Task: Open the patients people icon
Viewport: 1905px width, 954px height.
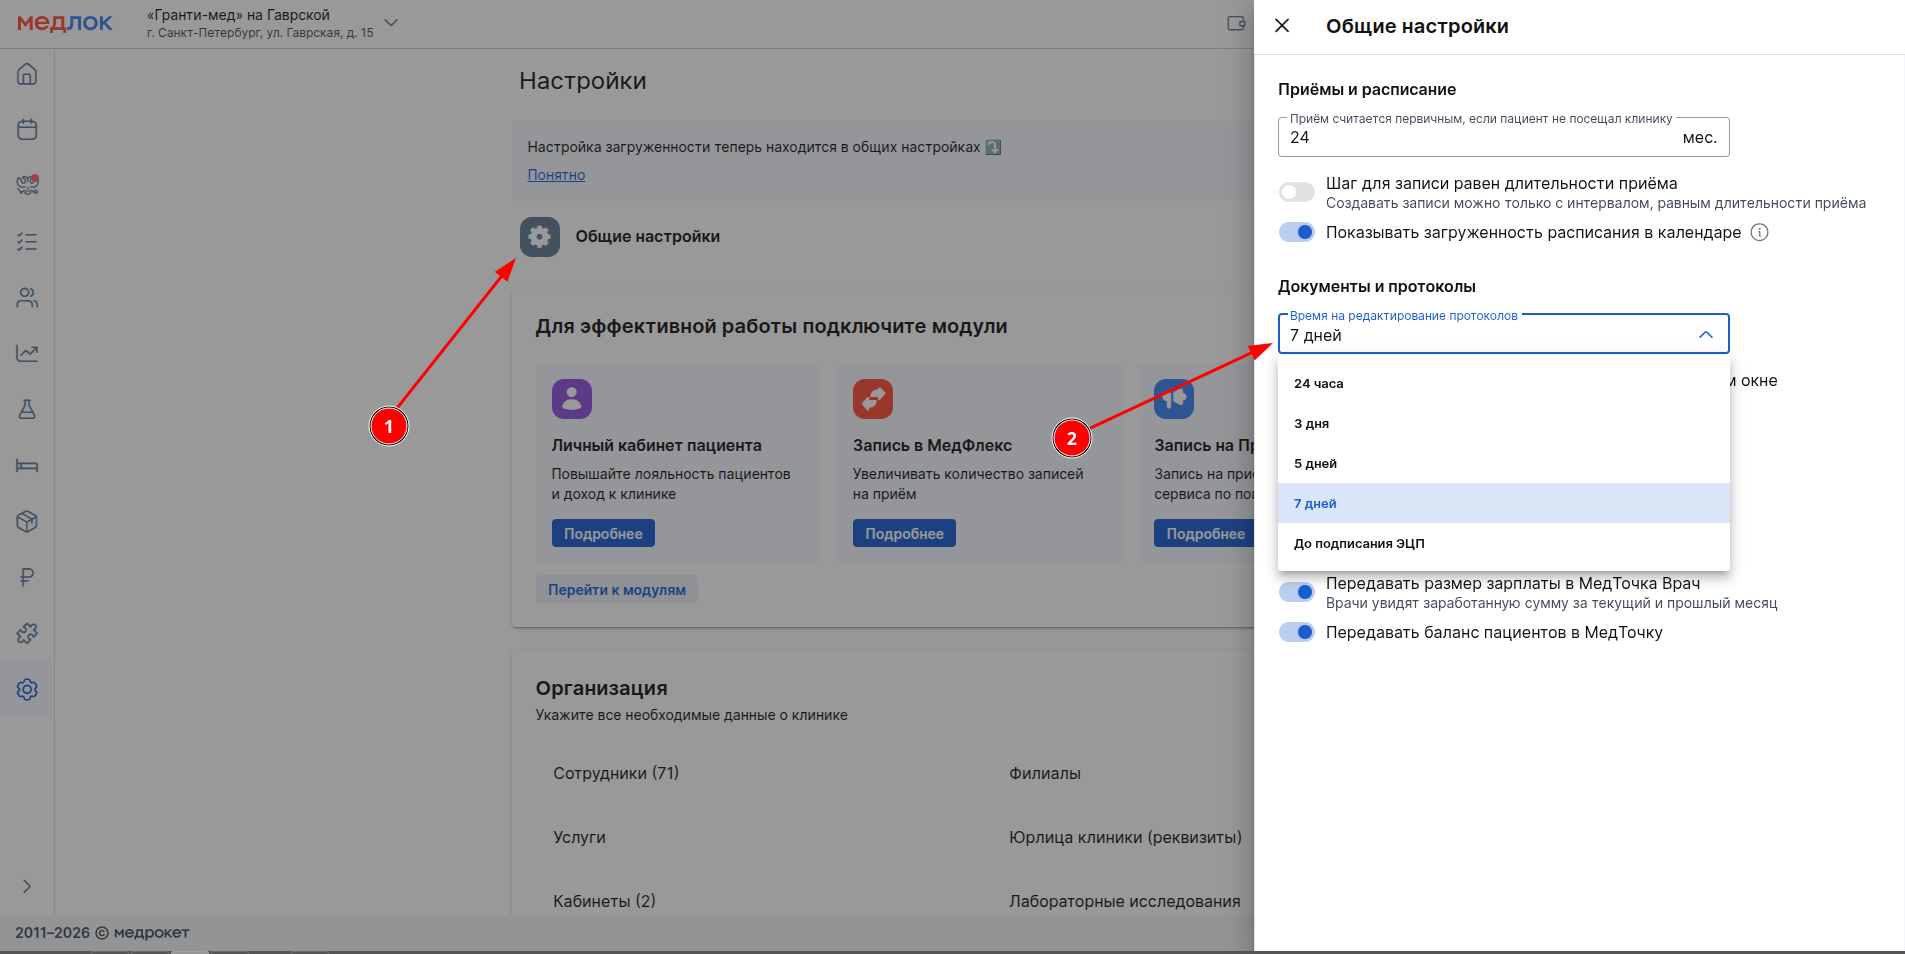Action: coord(27,298)
